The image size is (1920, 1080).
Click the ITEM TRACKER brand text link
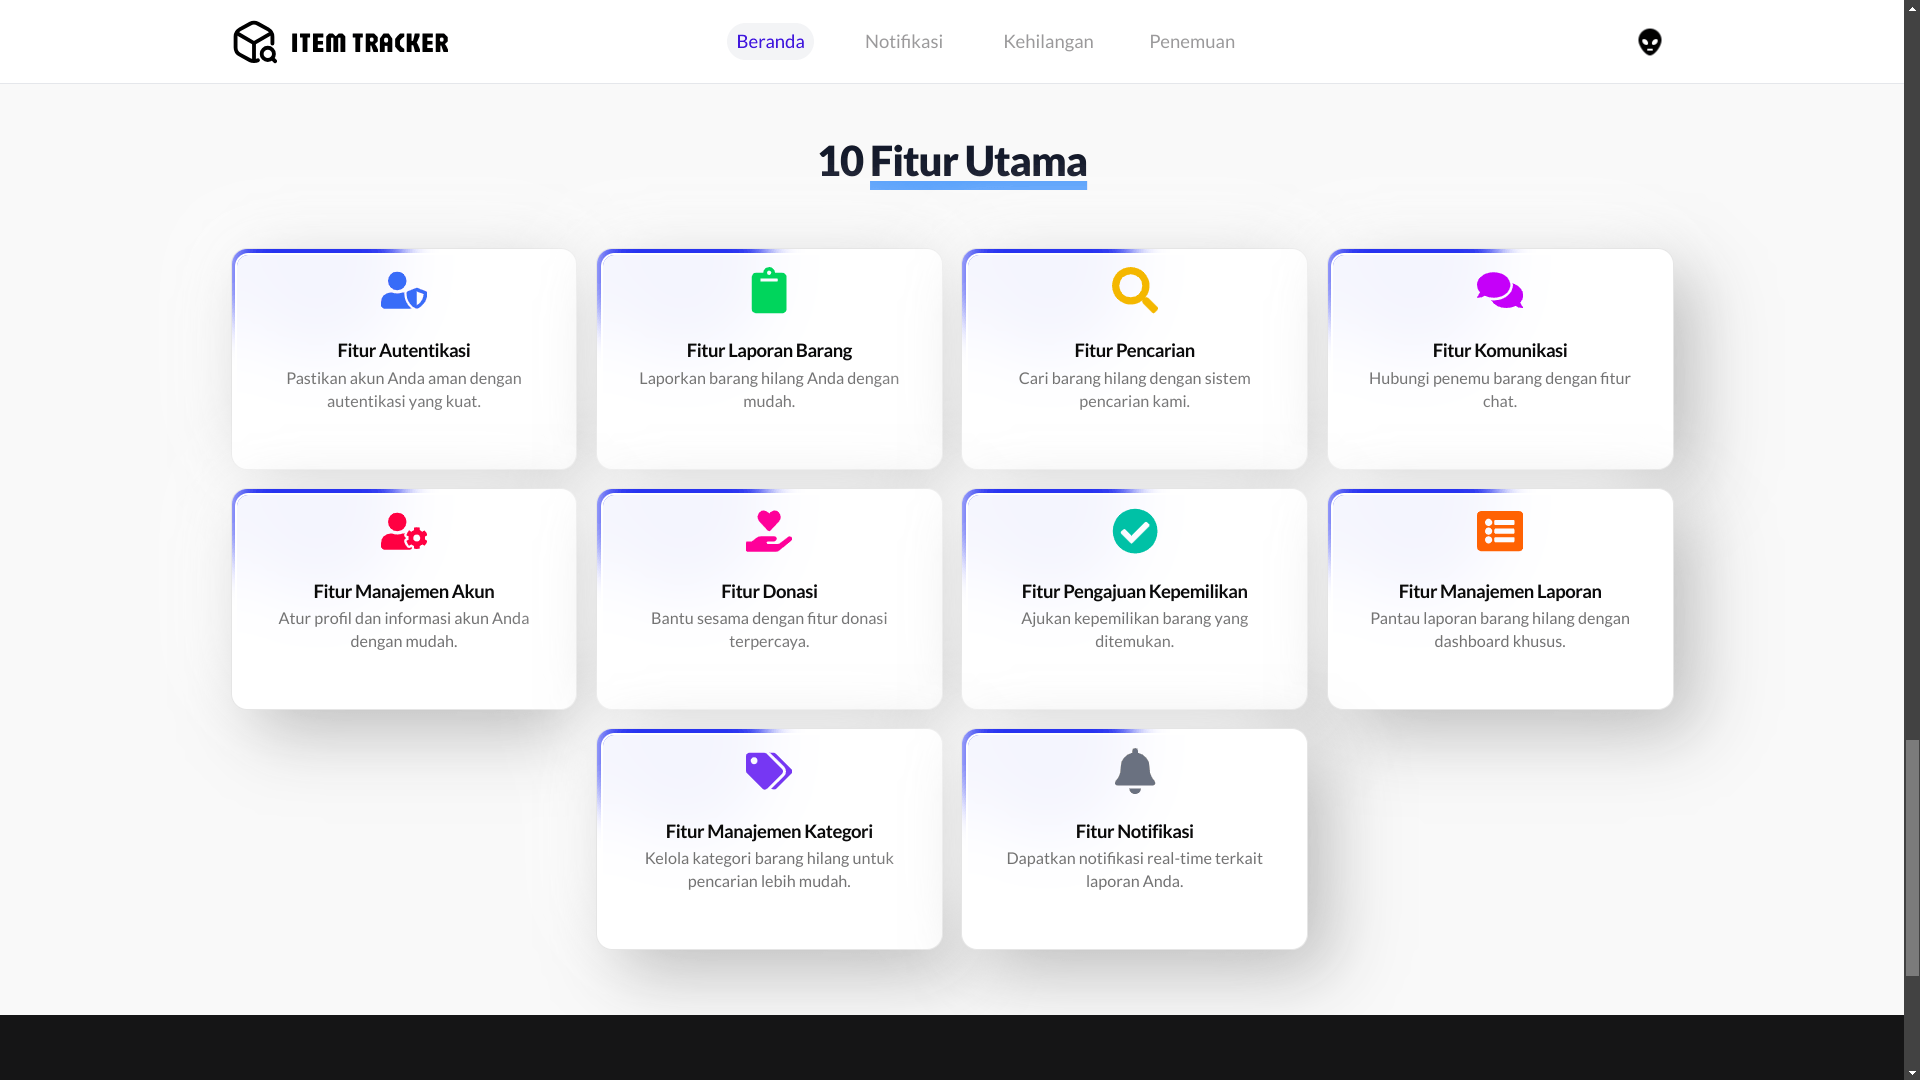(x=369, y=41)
